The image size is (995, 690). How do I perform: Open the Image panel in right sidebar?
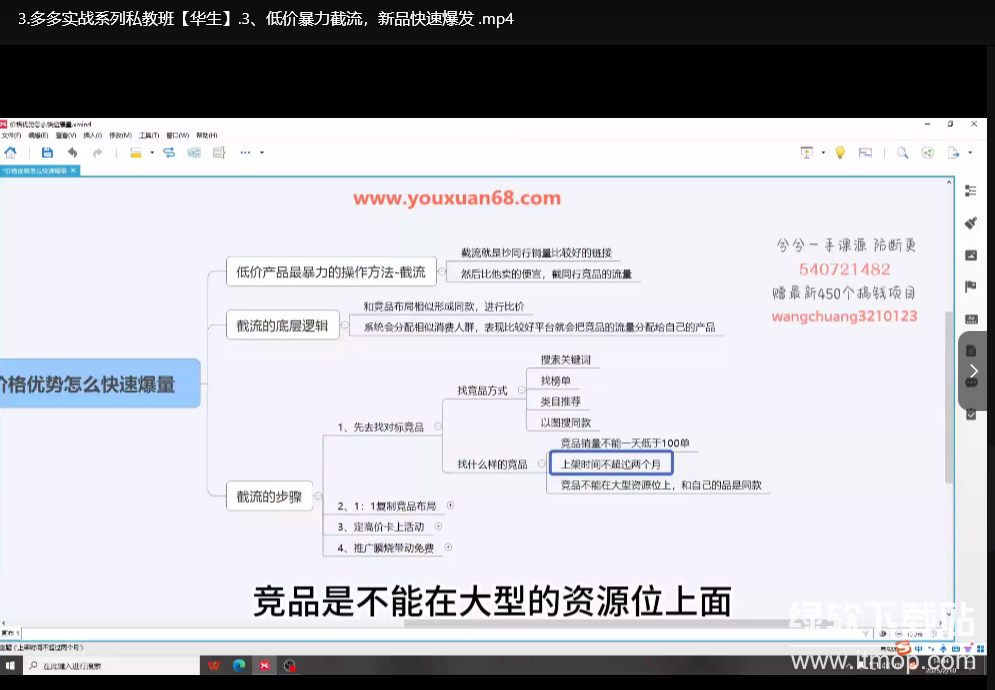pyautogui.click(x=970, y=255)
